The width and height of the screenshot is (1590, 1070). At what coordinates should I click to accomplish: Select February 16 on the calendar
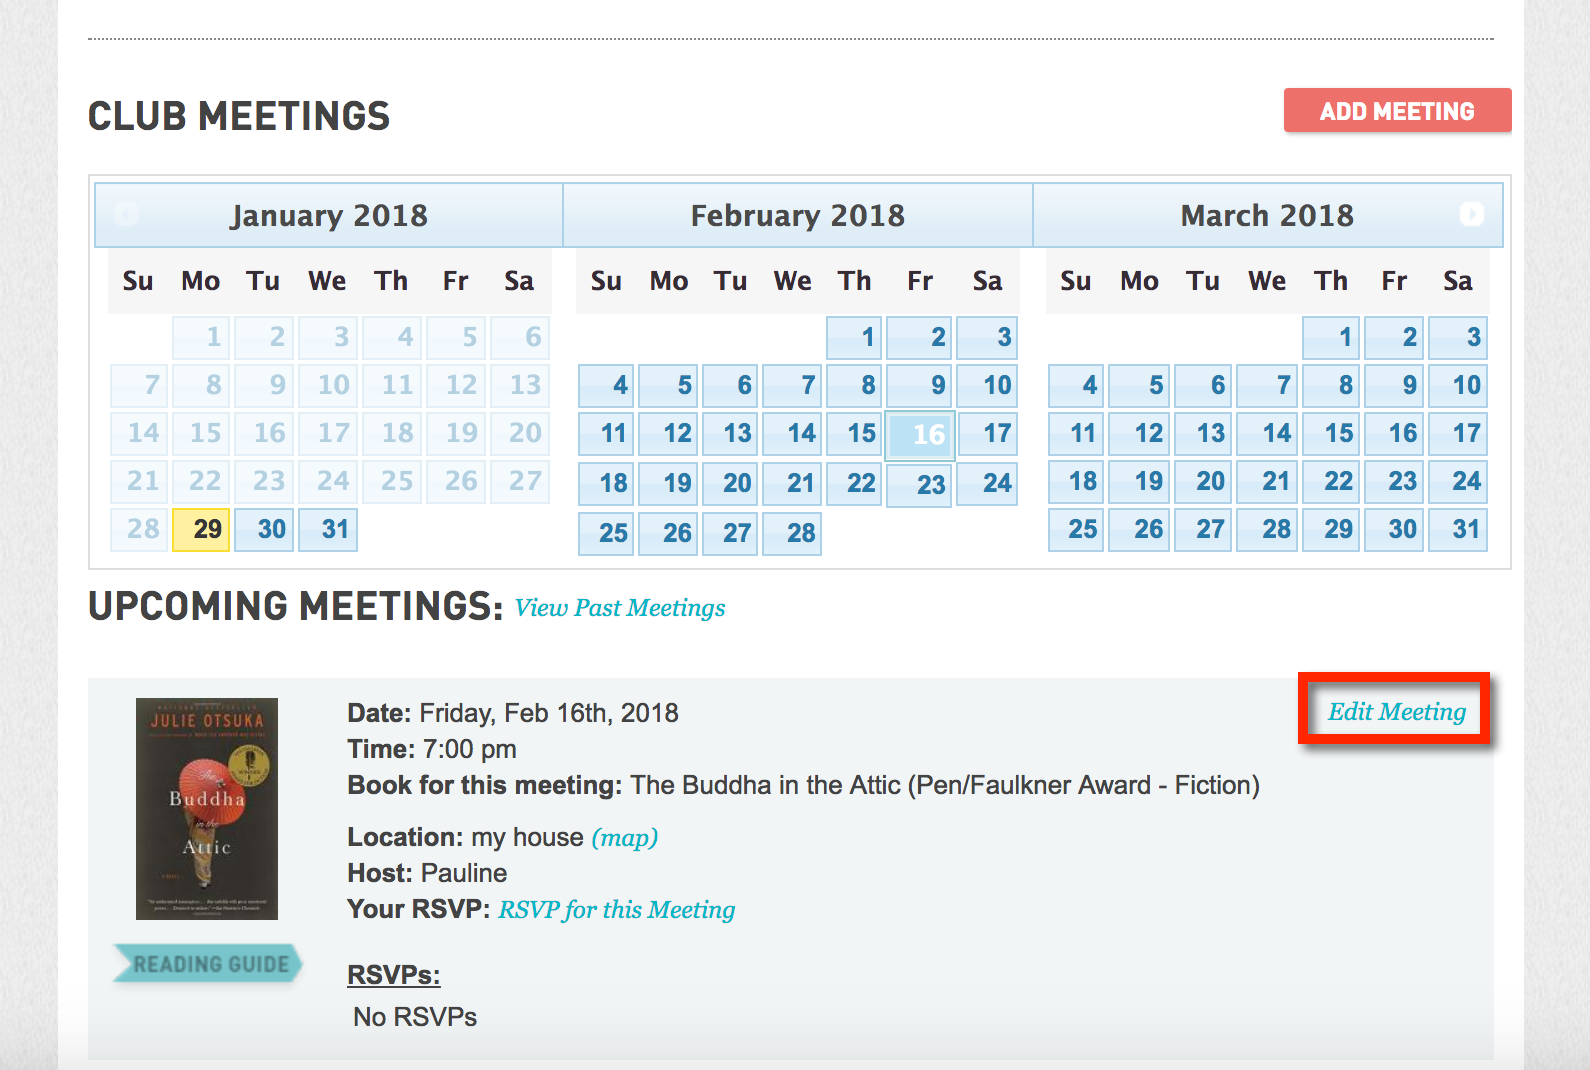coord(920,435)
